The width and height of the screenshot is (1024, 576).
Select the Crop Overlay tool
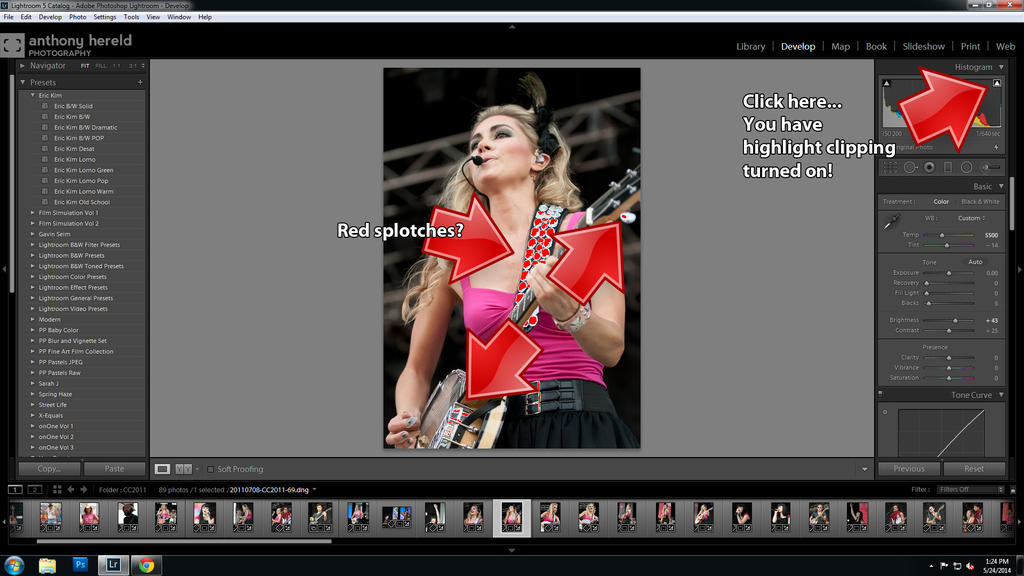tap(889, 167)
